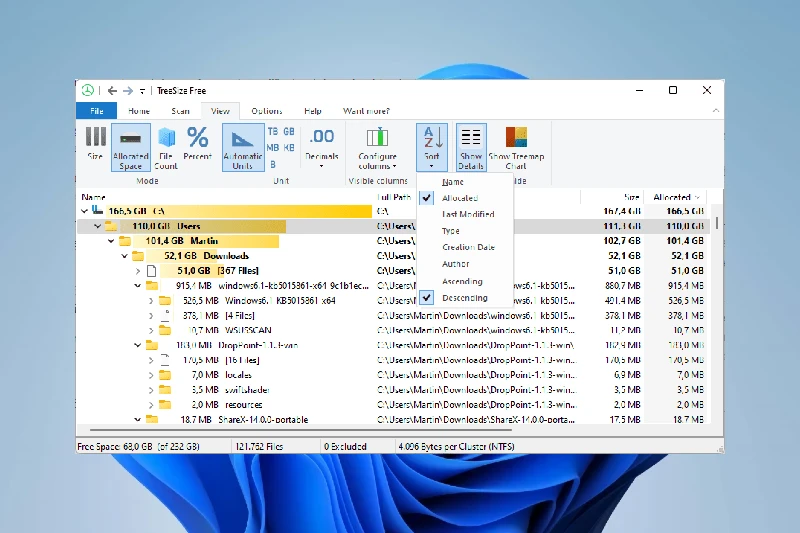
Task: Click the Users folder icon
Action: tap(111, 226)
